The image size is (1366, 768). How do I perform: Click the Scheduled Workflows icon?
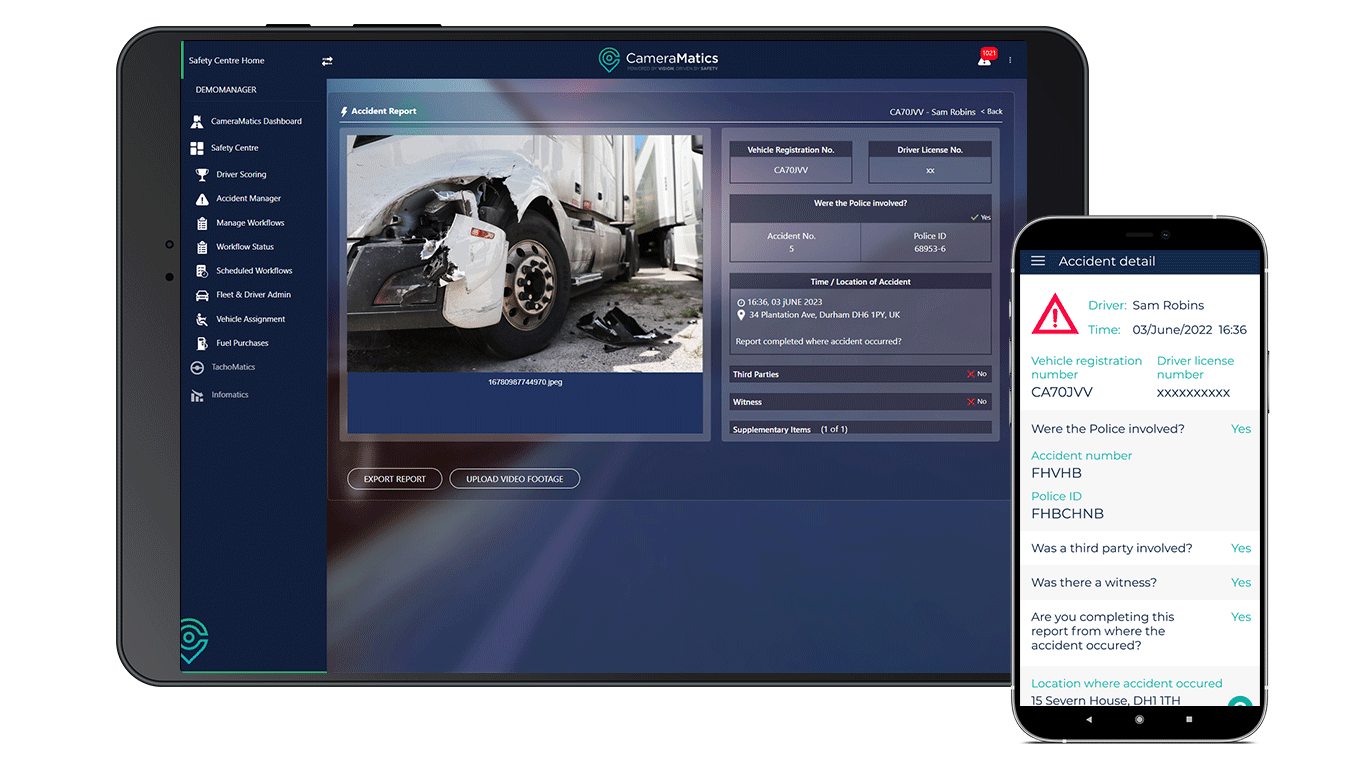[202, 271]
